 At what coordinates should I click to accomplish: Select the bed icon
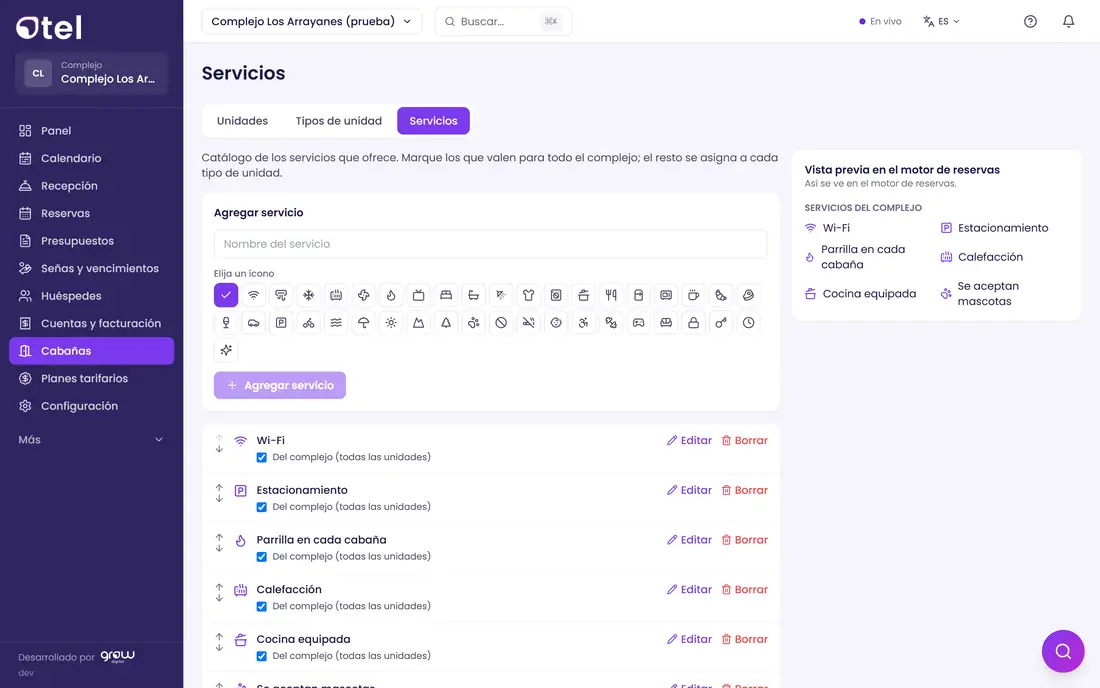[446, 295]
